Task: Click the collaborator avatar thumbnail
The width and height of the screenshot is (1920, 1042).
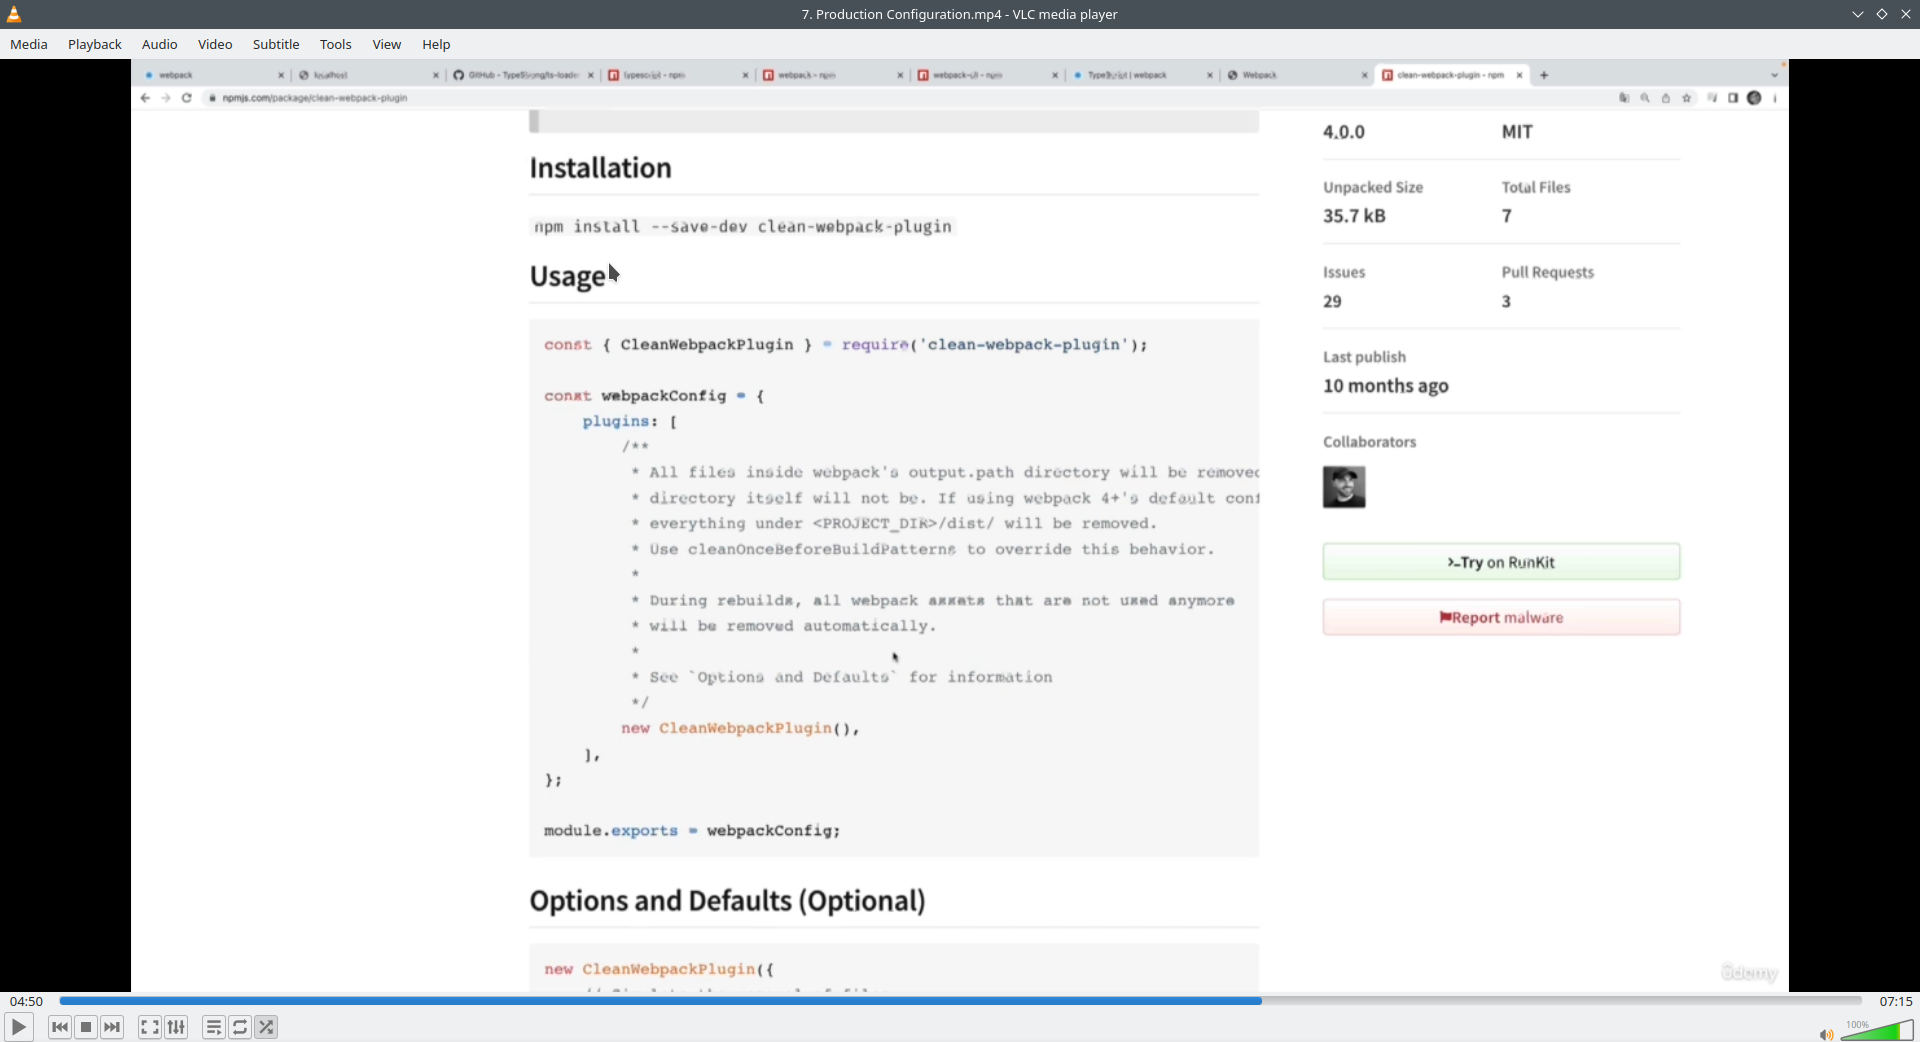Action: pyautogui.click(x=1344, y=487)
